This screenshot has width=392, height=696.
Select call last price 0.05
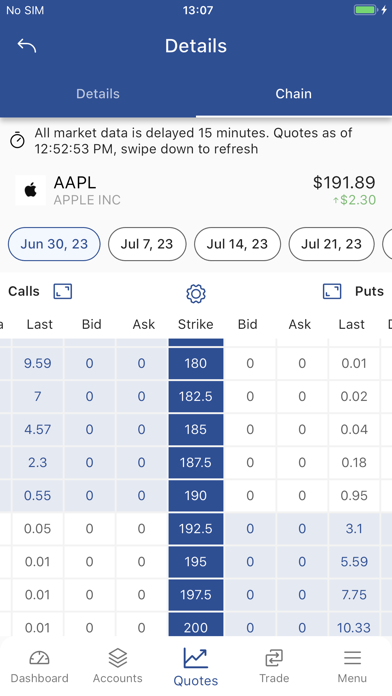pyautogui.click(x=38, y=529)
